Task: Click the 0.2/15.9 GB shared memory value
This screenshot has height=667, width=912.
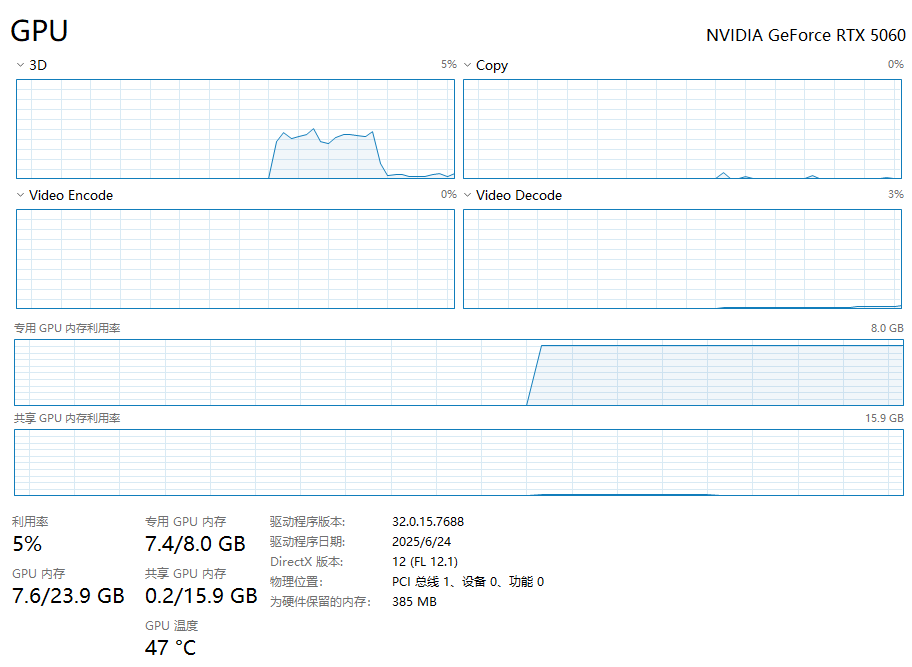Action: (201, 596)
